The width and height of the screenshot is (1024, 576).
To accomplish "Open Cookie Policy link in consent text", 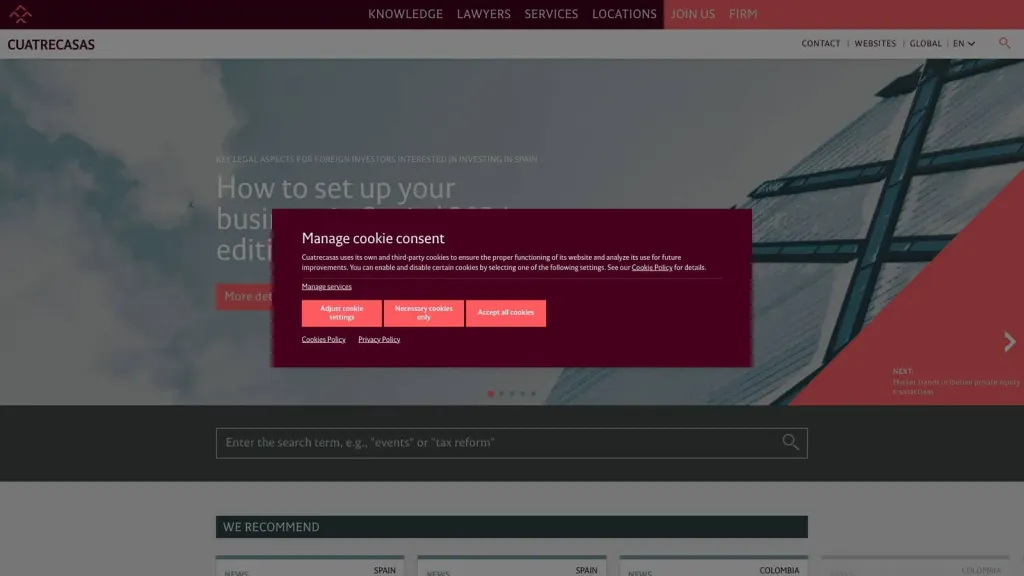I will point(652,267).
